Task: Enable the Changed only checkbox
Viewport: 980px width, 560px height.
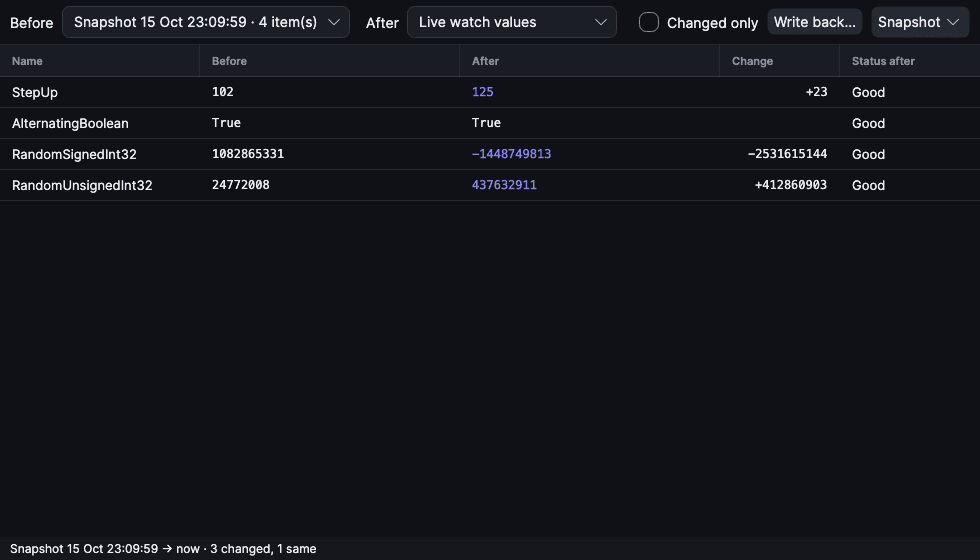Action: [649, 22]
